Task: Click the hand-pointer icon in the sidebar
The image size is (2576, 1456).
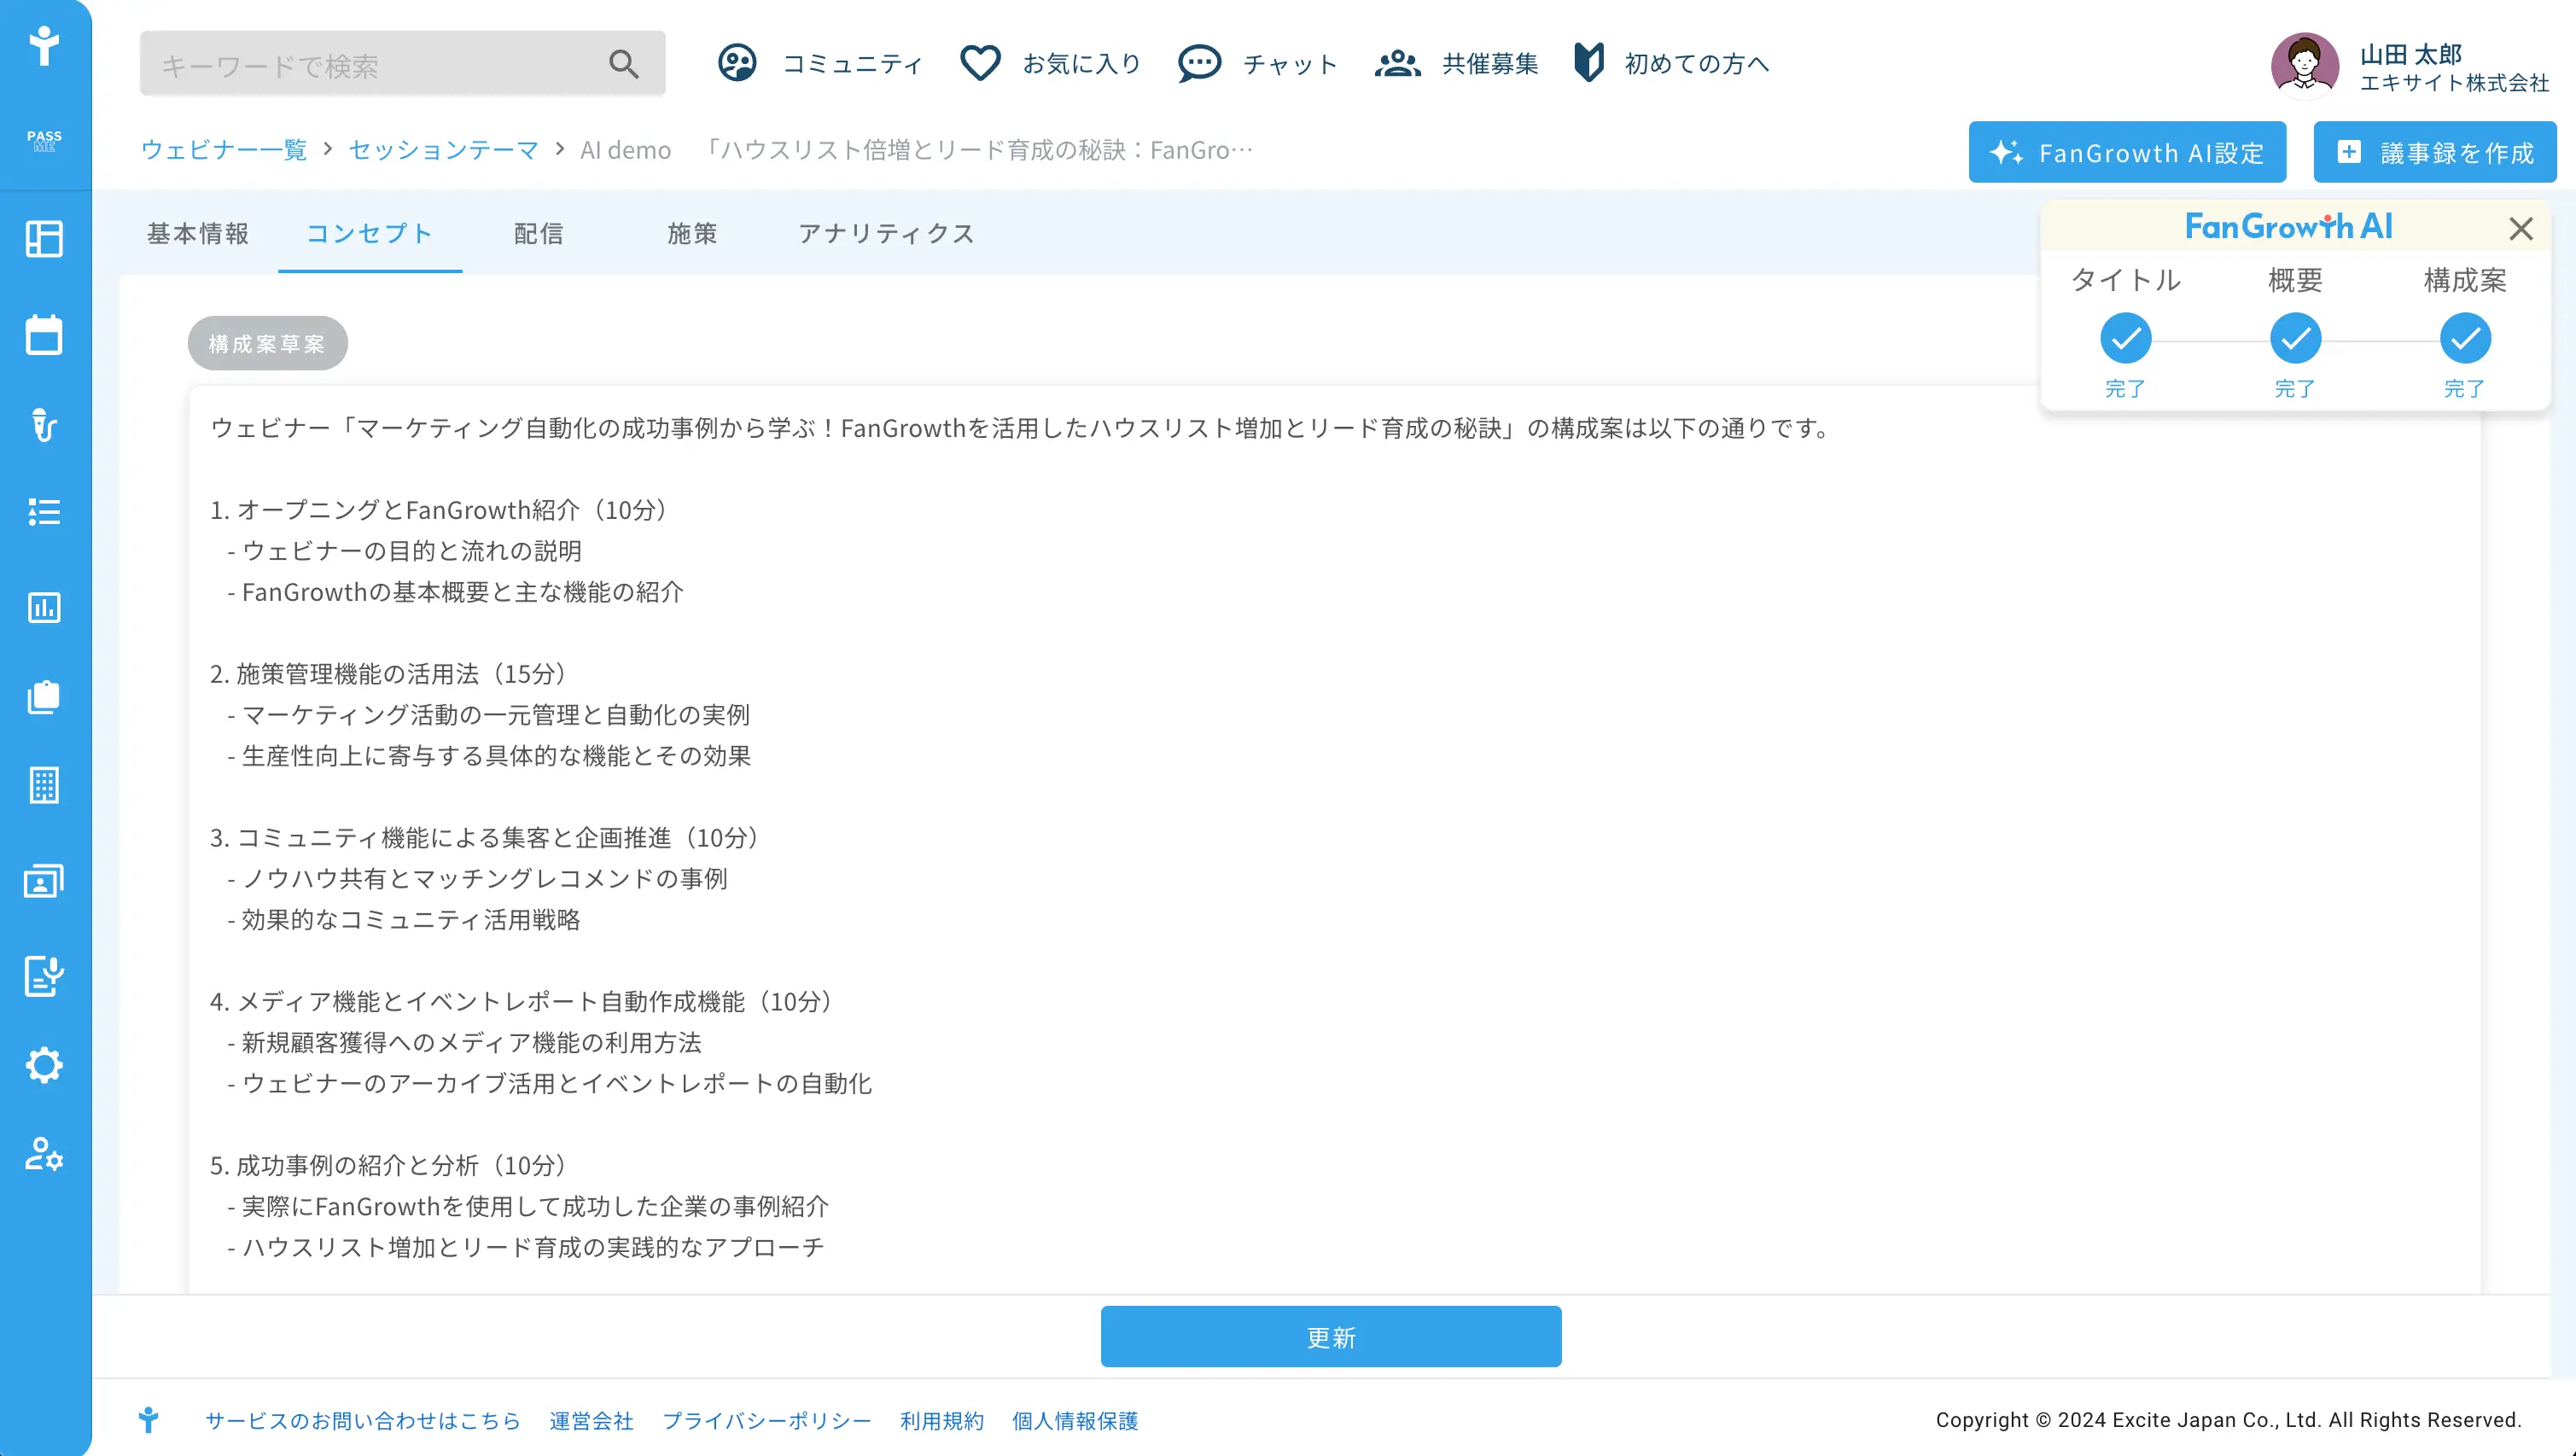Action: click(44, 425)
